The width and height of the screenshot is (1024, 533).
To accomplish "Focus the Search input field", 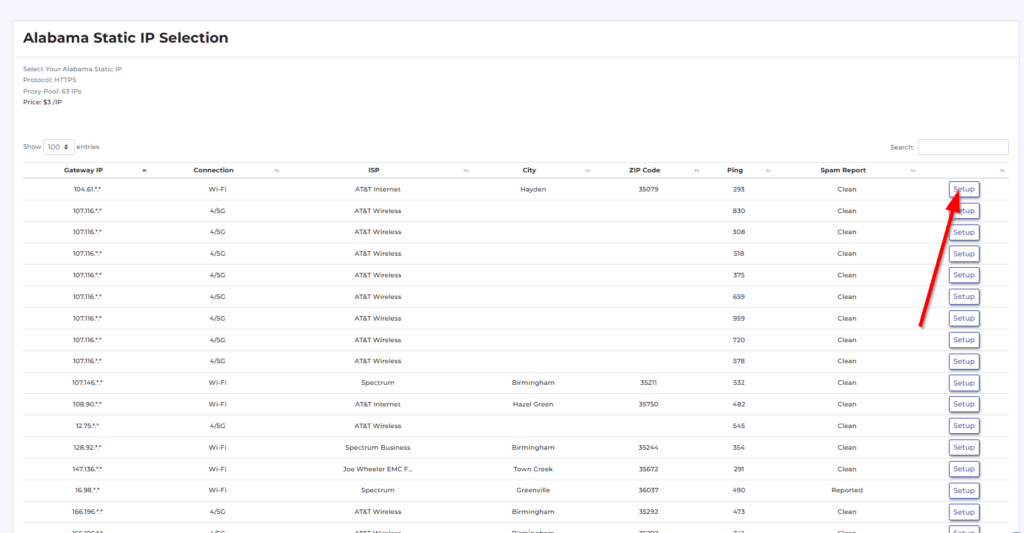I will pos(963,147).
